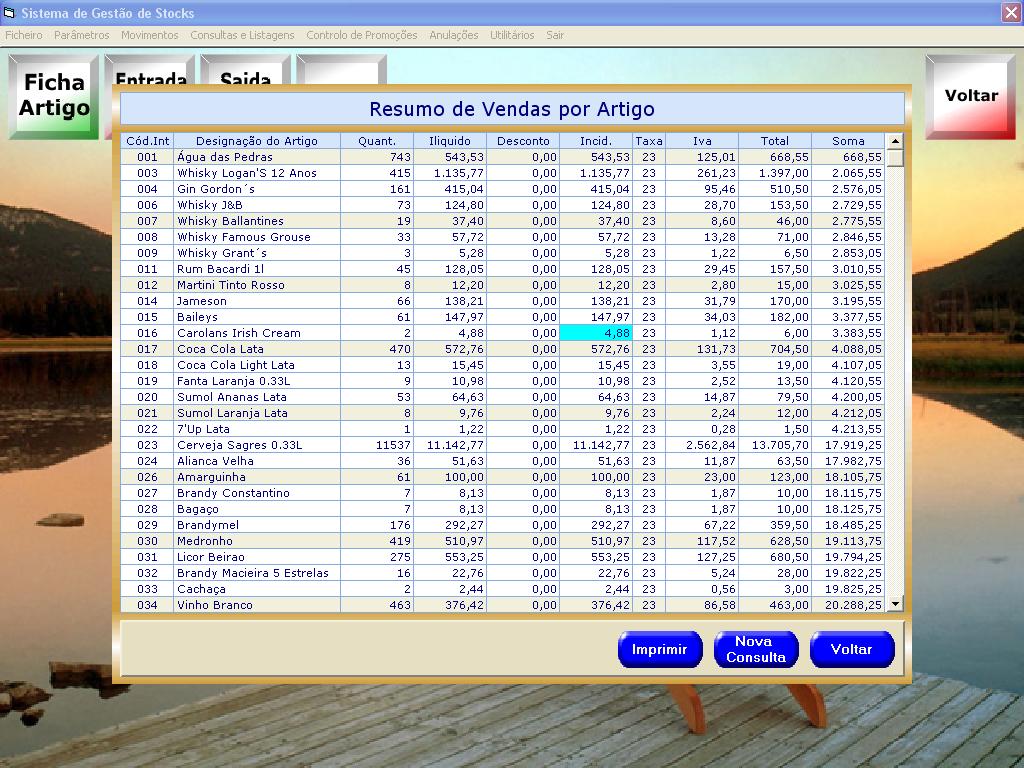Image resolution: width=1024 pixels, height=768 pixels.
Task: Open the Ficheiro menu
Action: pyautogui.click(x=24, y=35)
